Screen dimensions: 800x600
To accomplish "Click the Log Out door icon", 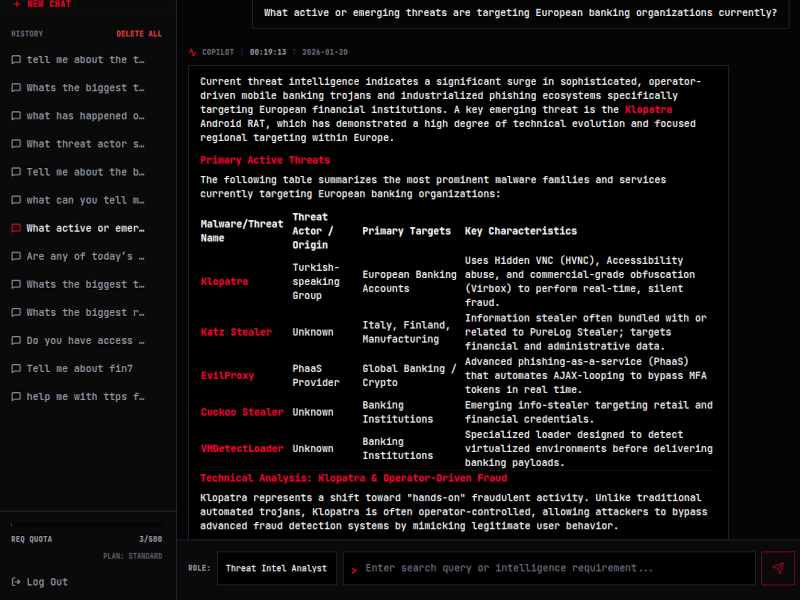I will [14, 581].
